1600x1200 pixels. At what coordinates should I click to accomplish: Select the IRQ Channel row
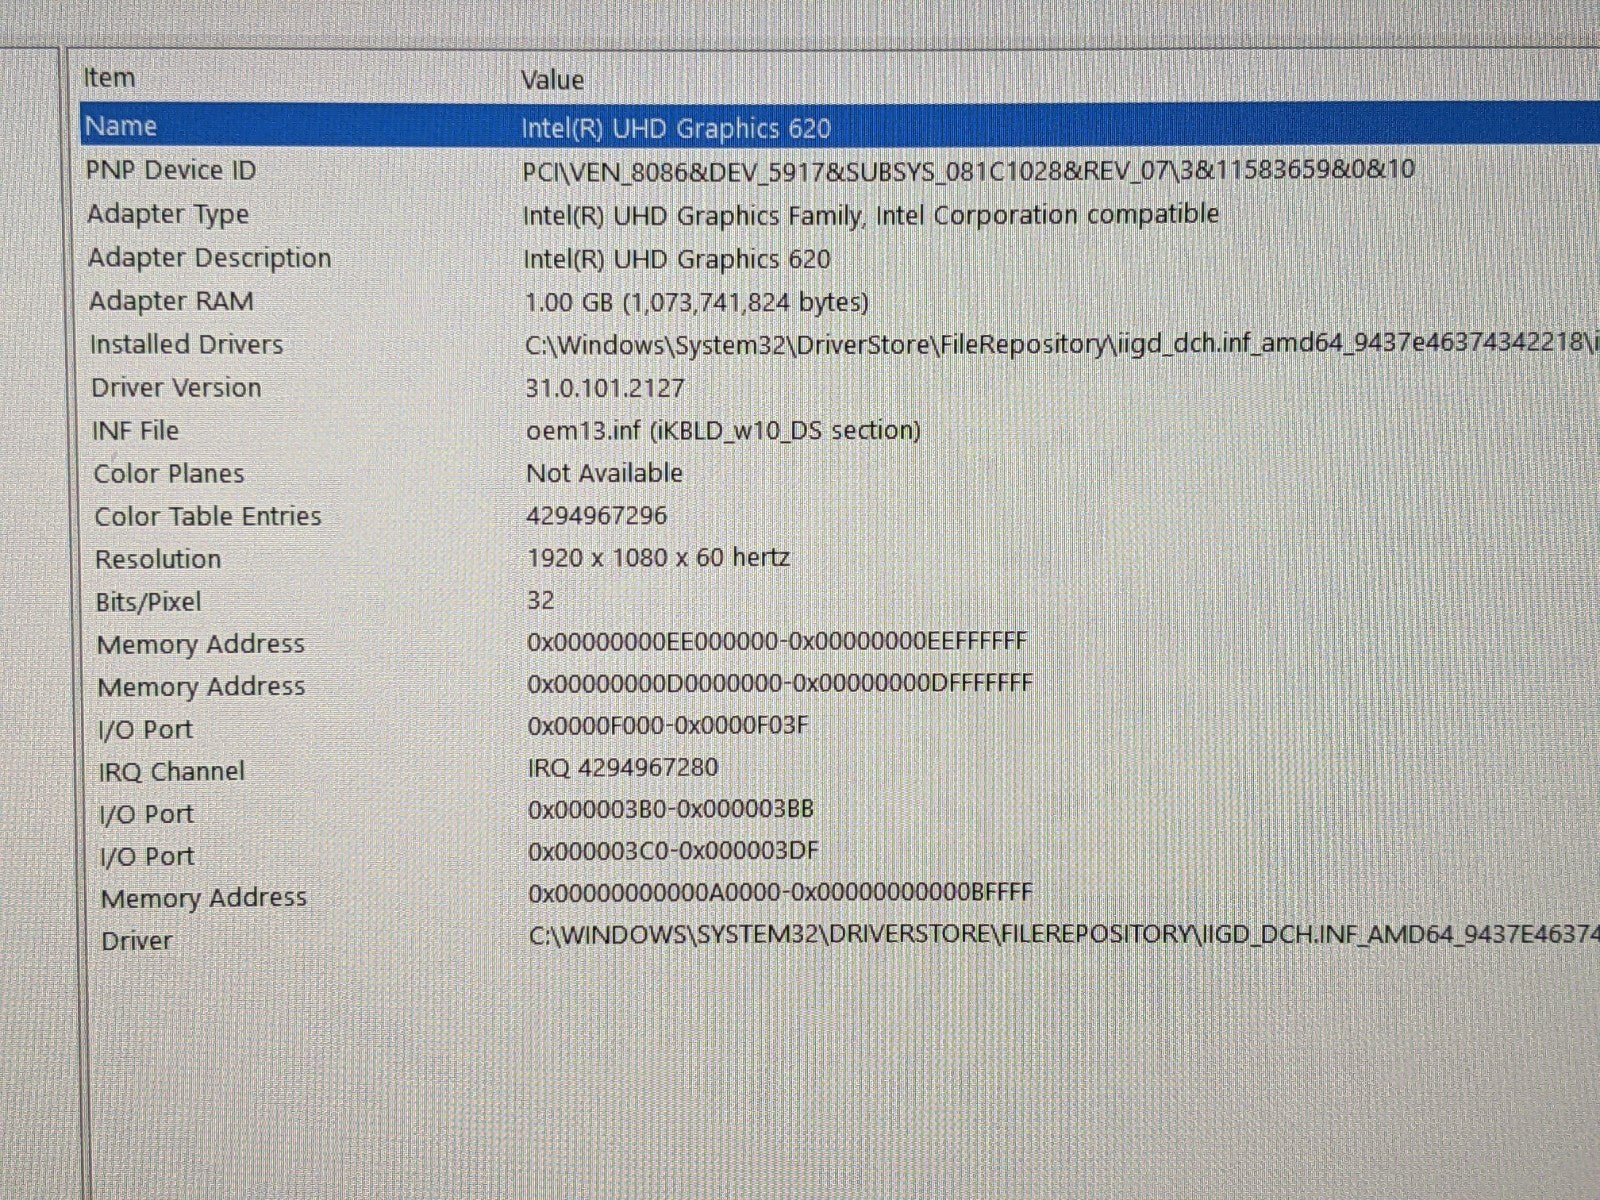[x=171, y=772]
